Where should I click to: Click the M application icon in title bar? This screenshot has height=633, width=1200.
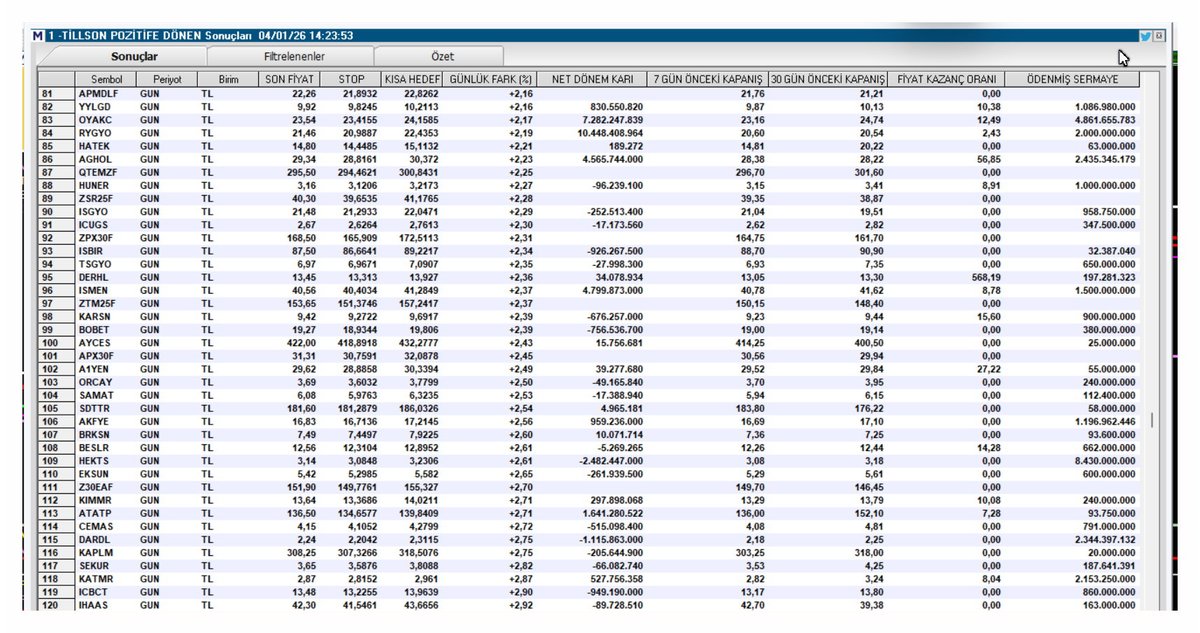pyautogui.click(x=38, y=35)
